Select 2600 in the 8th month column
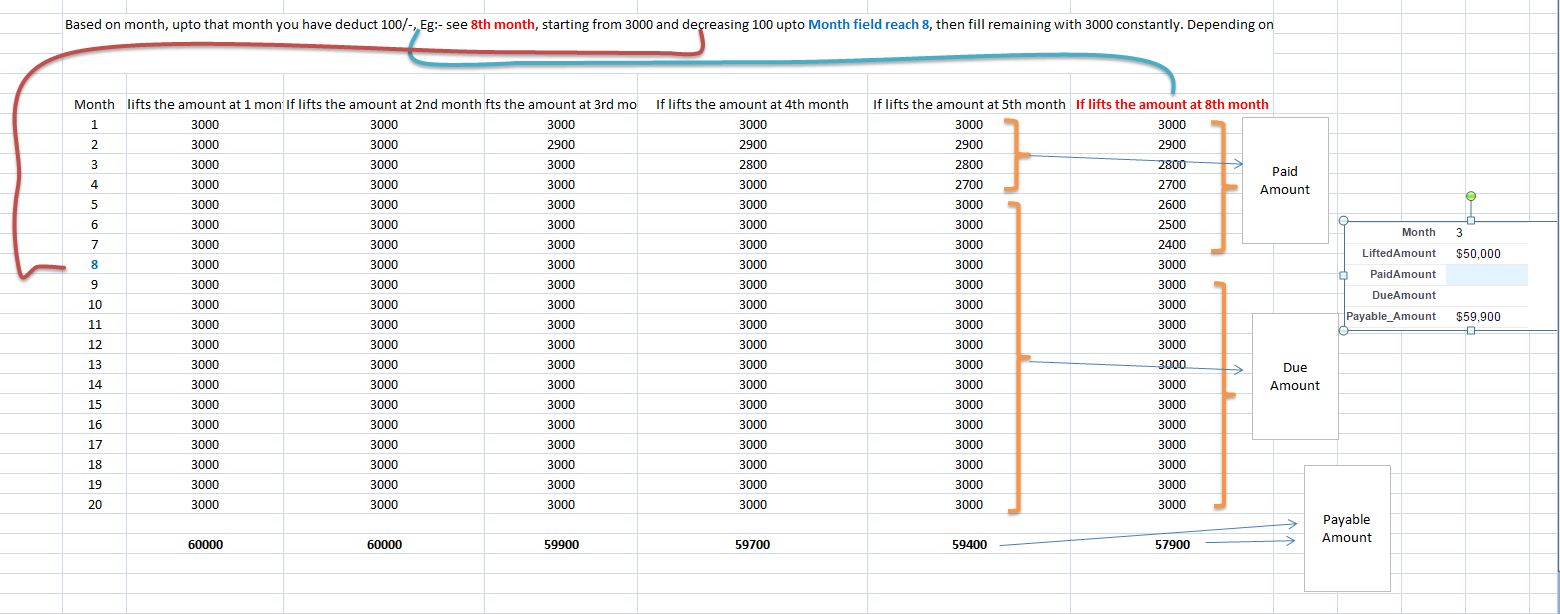The image size is (1560, 614). tap(1172, 204)
